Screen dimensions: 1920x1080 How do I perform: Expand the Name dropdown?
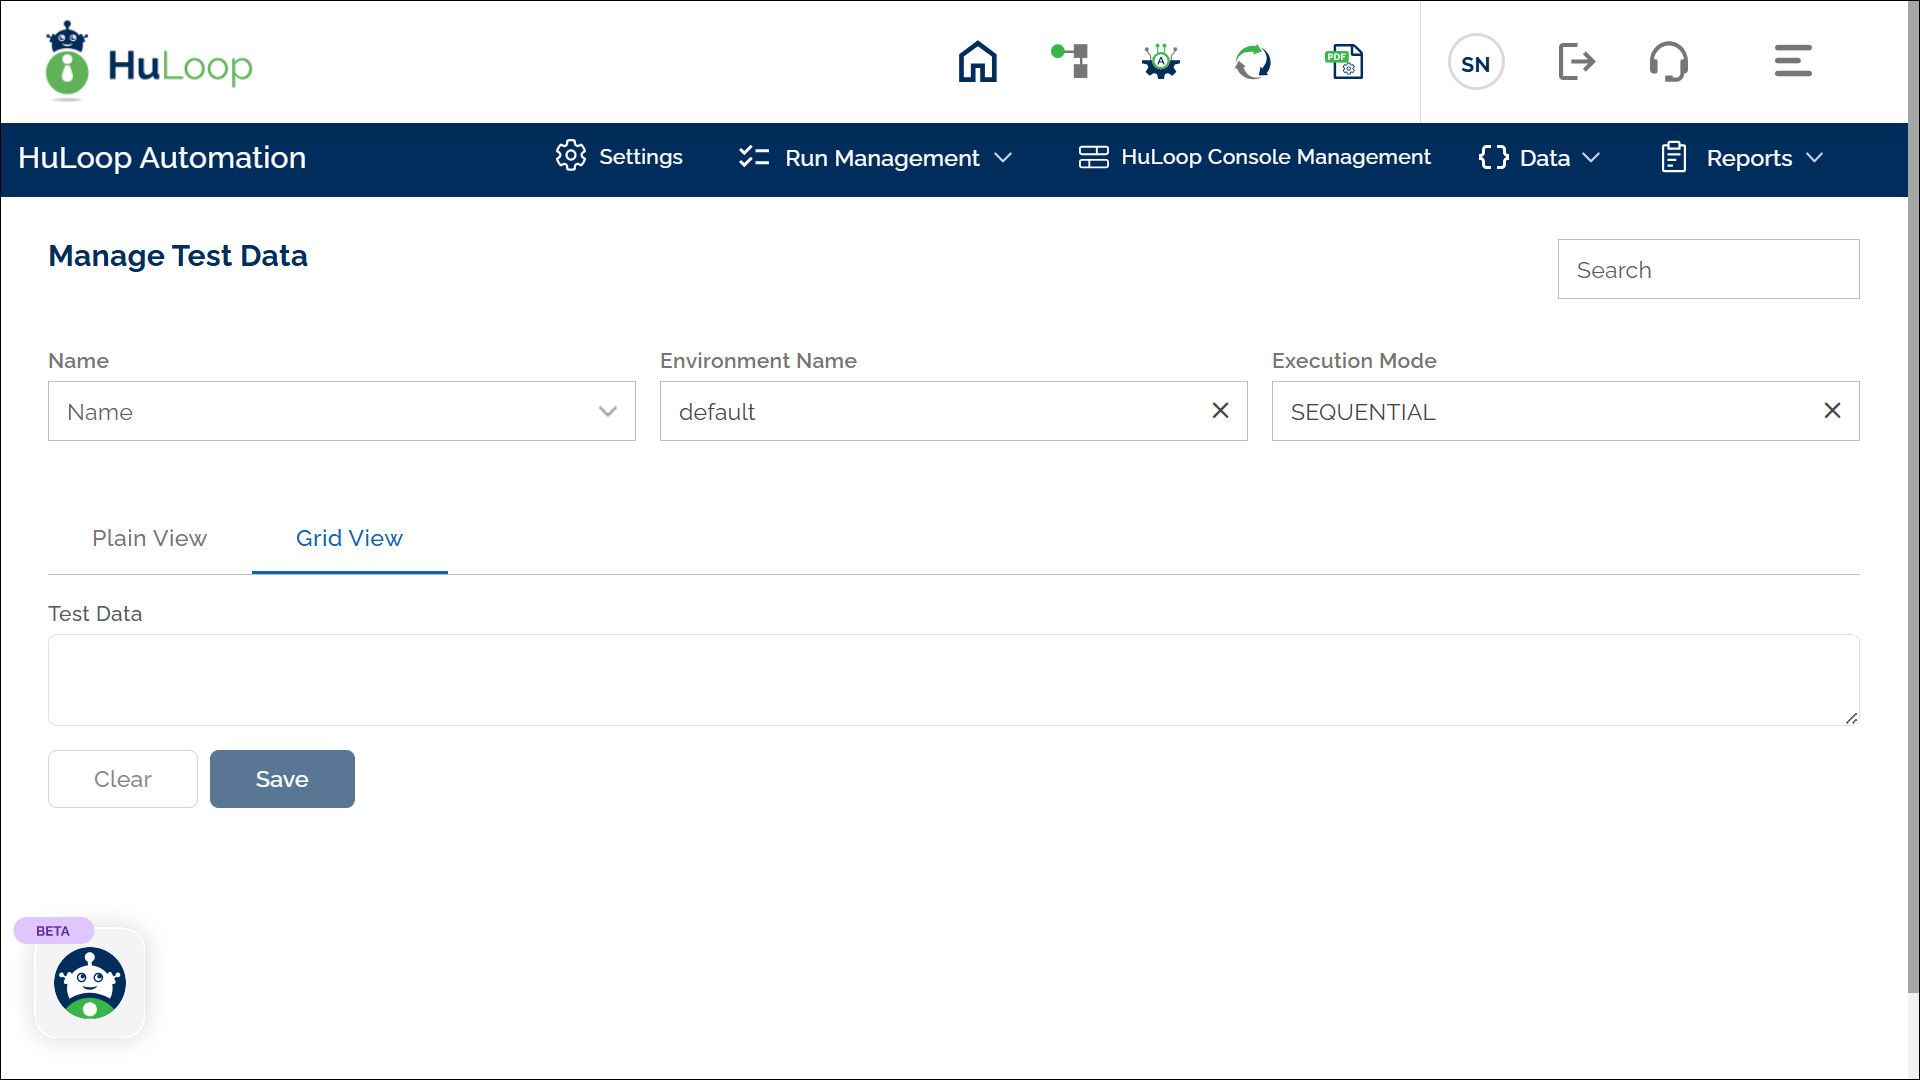pos(342,411)
